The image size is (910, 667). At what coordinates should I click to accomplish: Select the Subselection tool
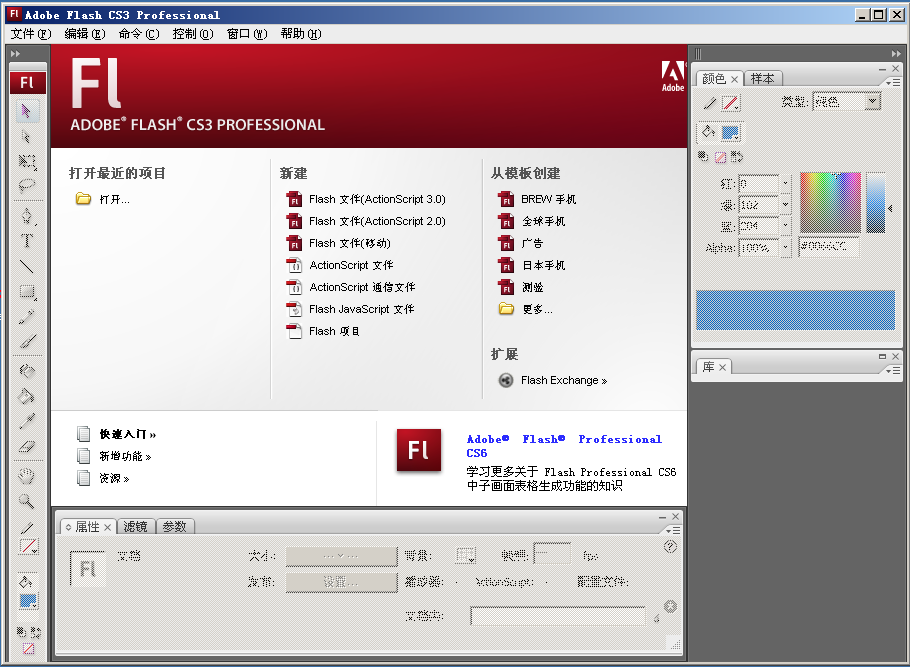coord(27,134)
